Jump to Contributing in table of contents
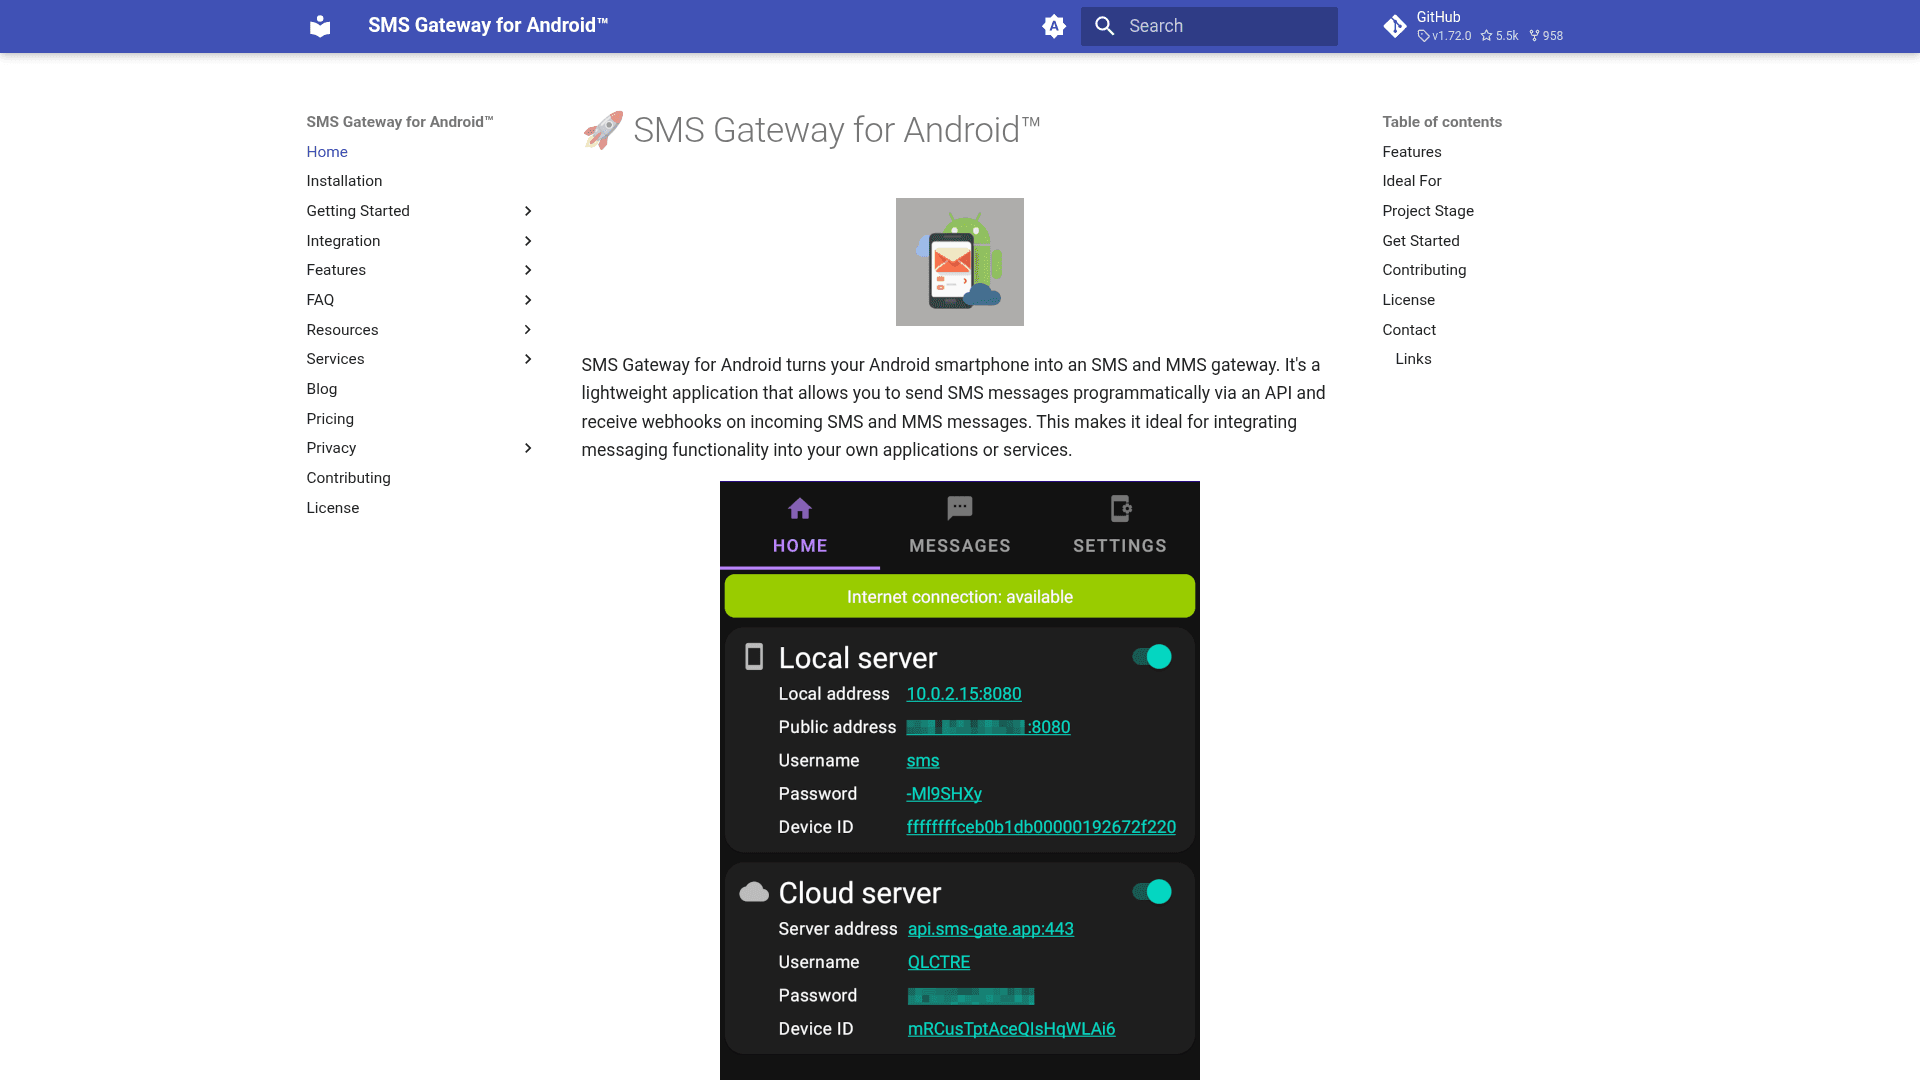Screen dimensions: 1920x1080 (x=1424, y=270)
